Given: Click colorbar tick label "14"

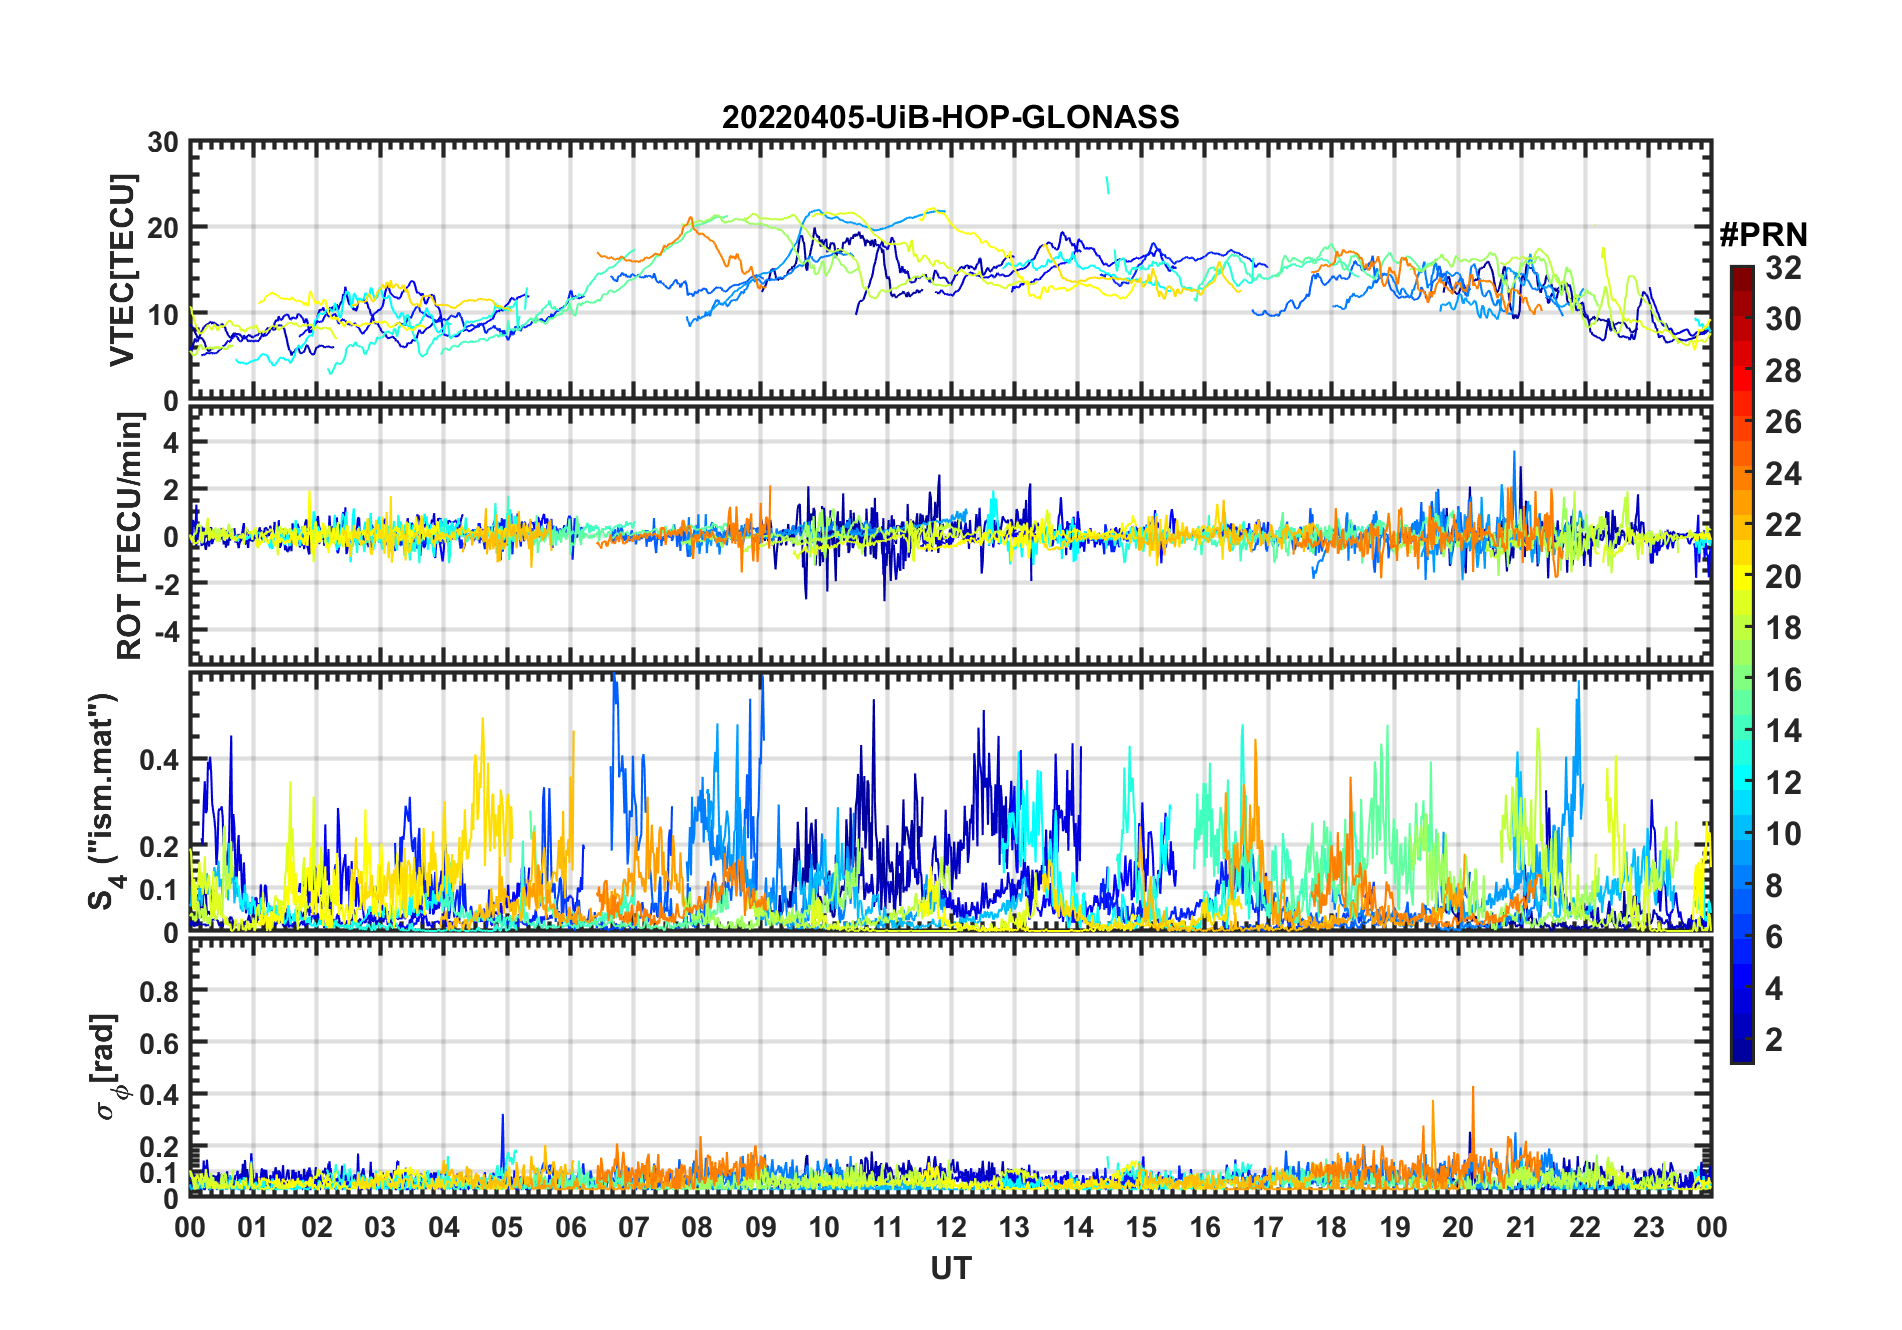Looking at the screenshot, I should pos(1783,731).
